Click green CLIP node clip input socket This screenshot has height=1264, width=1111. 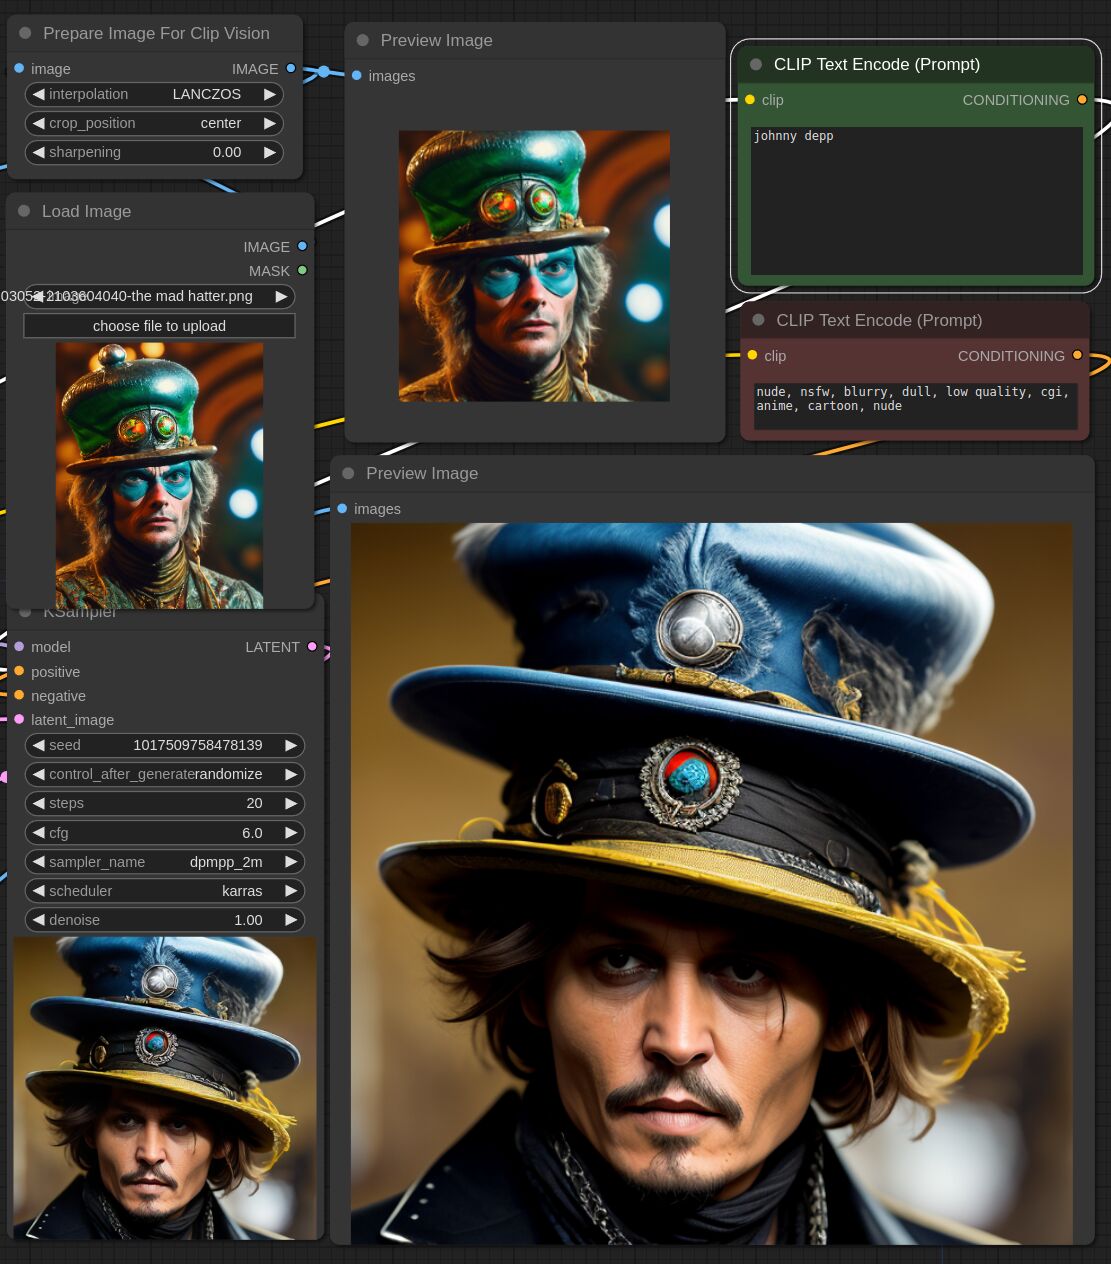[x=750, y=99]
